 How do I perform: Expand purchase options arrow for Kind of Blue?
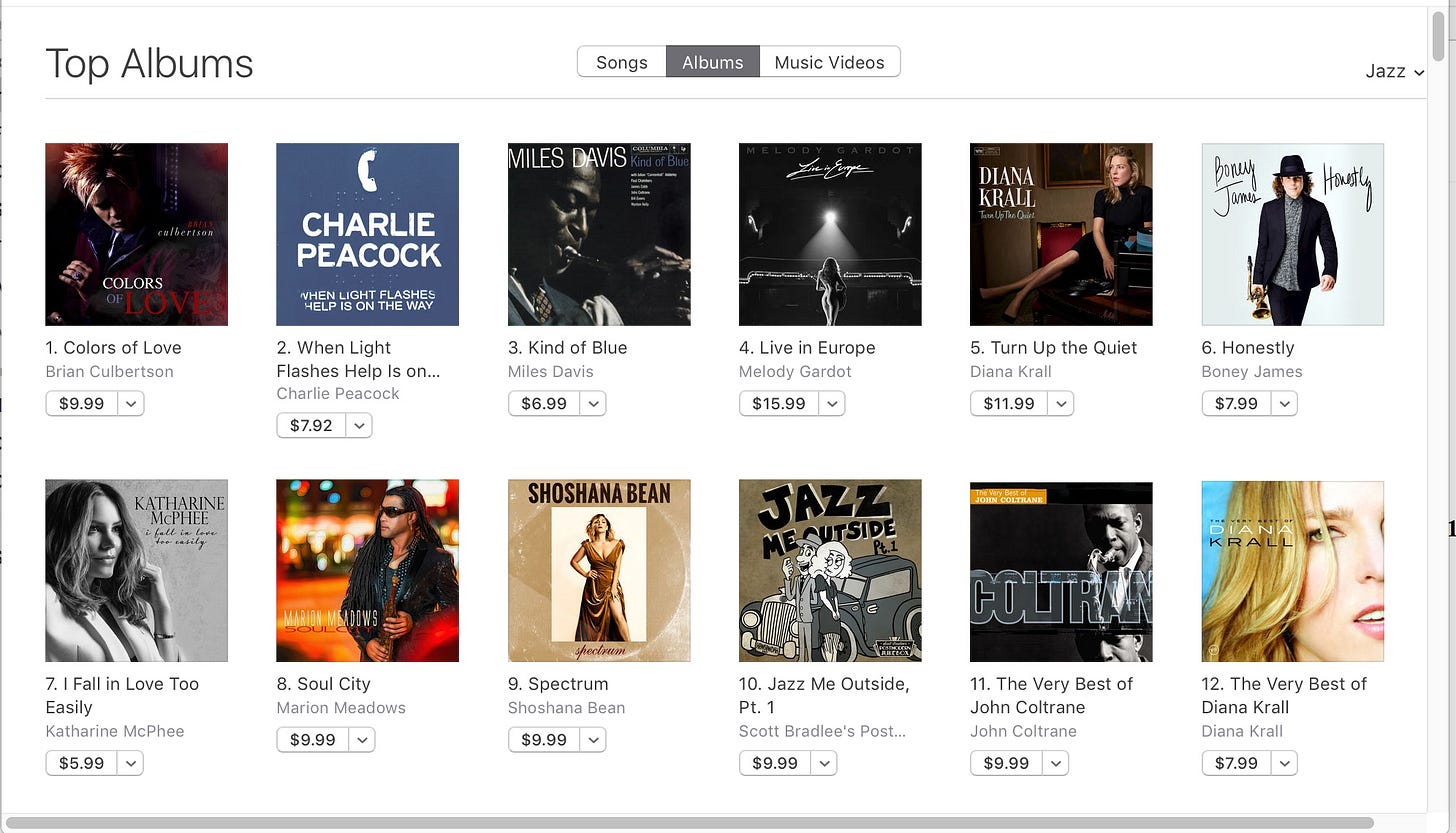[x=593, y=403]
